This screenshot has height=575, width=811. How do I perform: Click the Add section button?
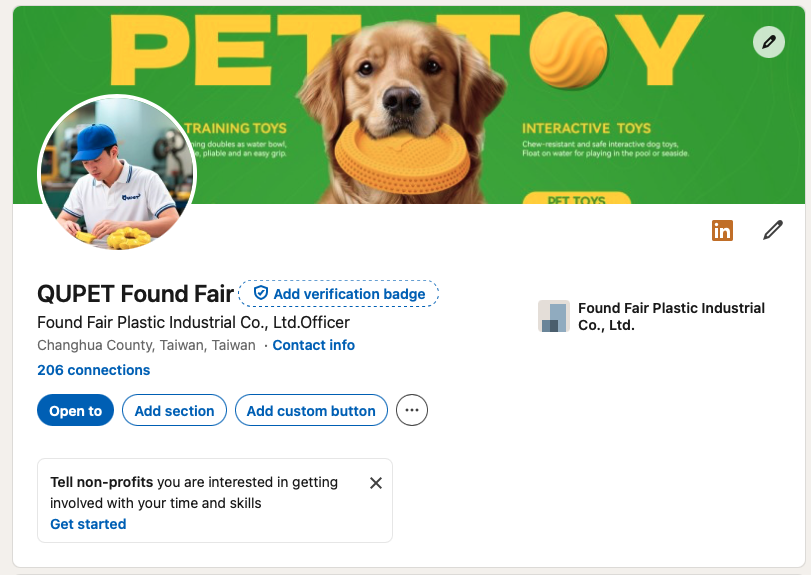tap(174, 410)
